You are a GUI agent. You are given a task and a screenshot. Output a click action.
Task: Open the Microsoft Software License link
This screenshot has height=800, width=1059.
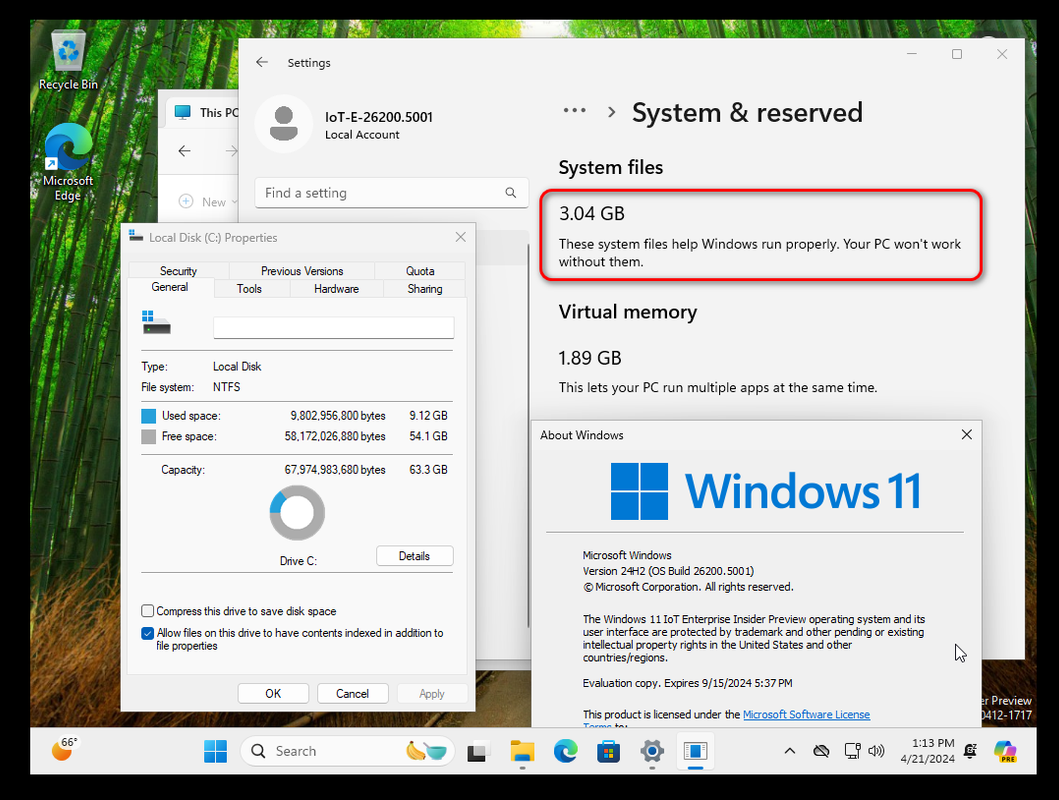coord(806,714)
